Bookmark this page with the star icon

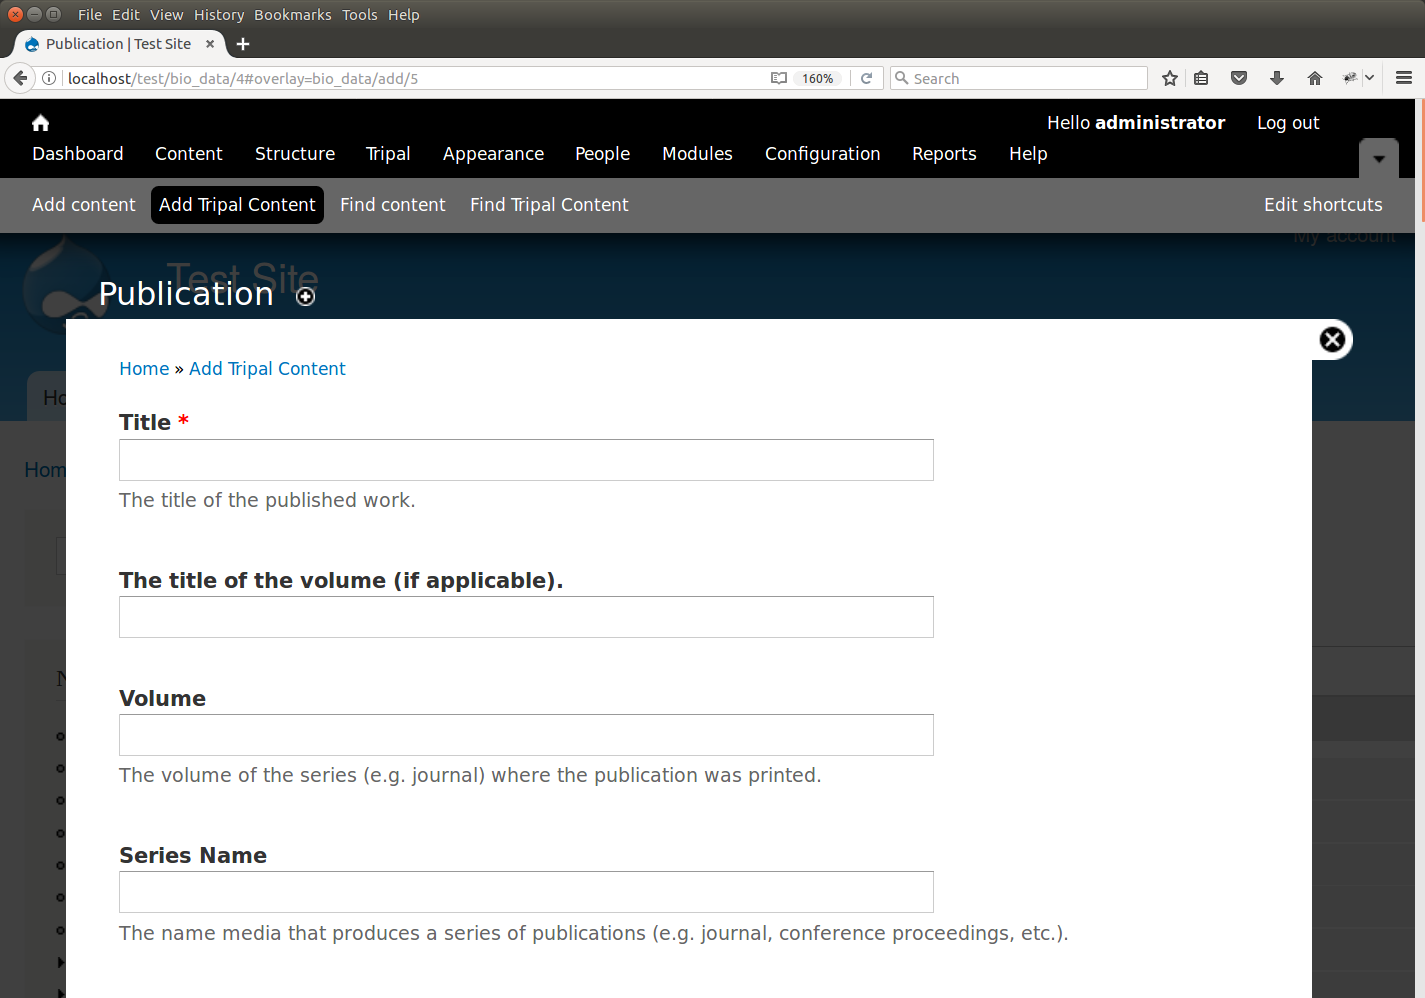coord(1169,78)
